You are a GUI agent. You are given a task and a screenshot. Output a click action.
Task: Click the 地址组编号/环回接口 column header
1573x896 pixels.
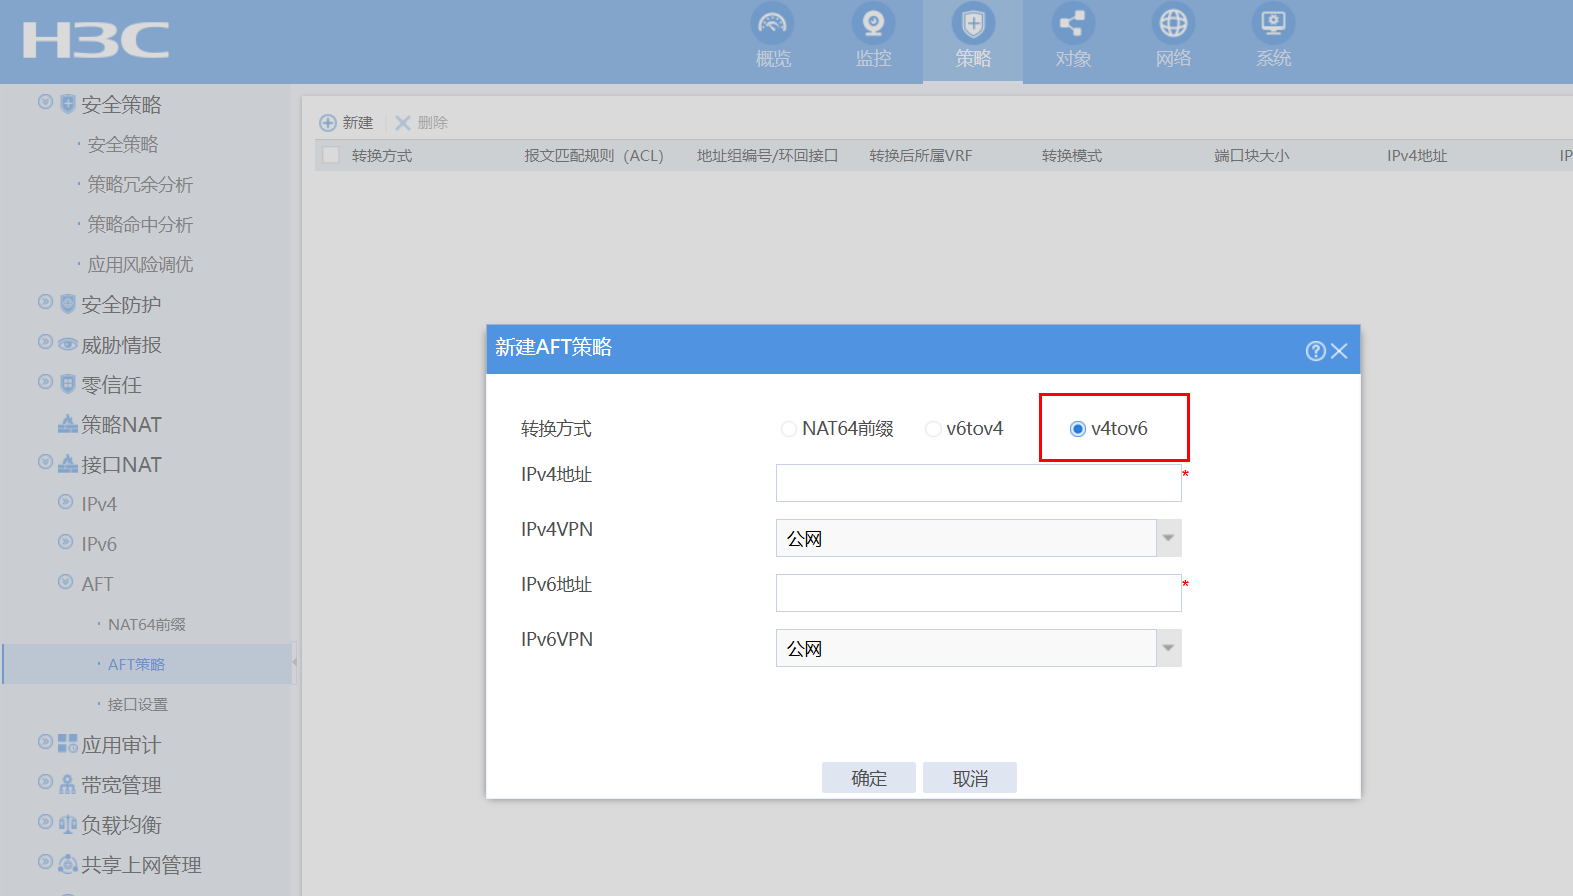(x=767, y=156)
